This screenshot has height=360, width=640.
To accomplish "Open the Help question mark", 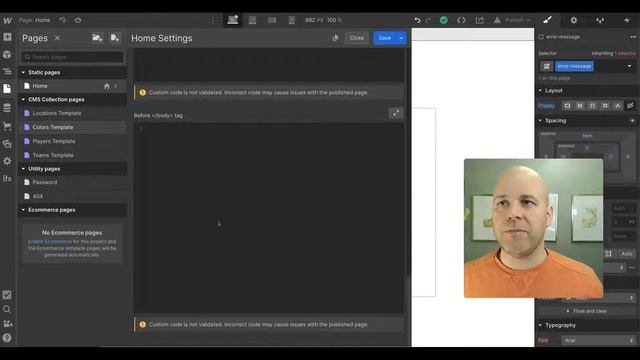I will tap(7, 338).
